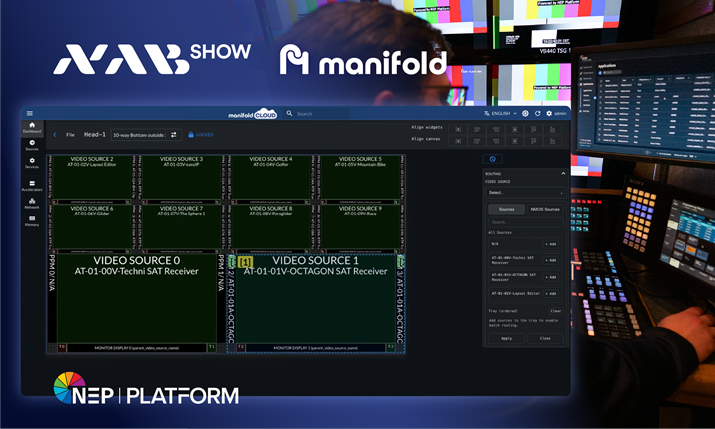Open the hamburger menu in the top bar
The width and height of the screenshot is (715, 429).
(x=30, y=114)
